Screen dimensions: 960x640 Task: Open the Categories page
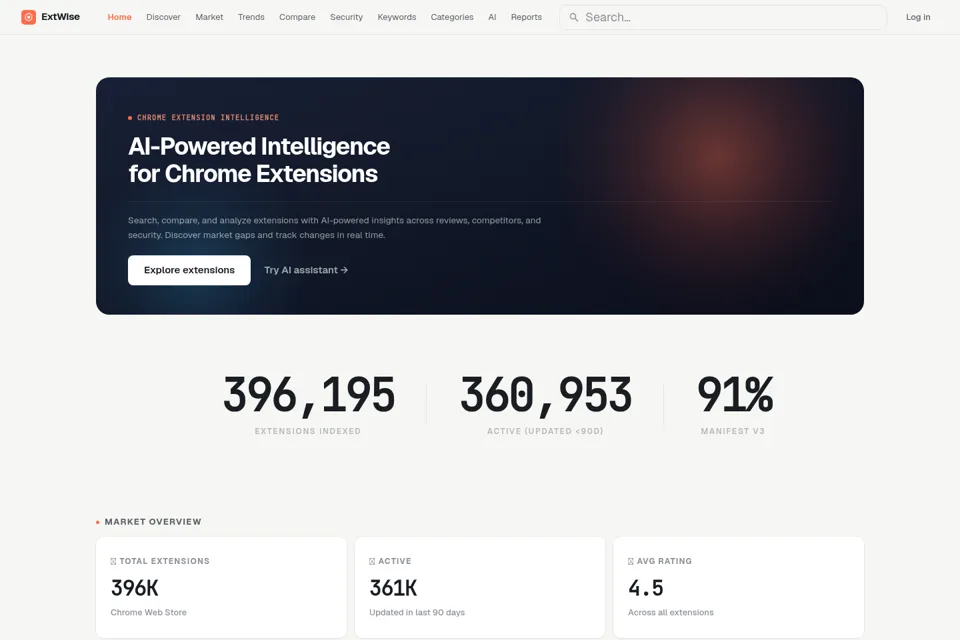pyautogui.click(x=452, y=17)
